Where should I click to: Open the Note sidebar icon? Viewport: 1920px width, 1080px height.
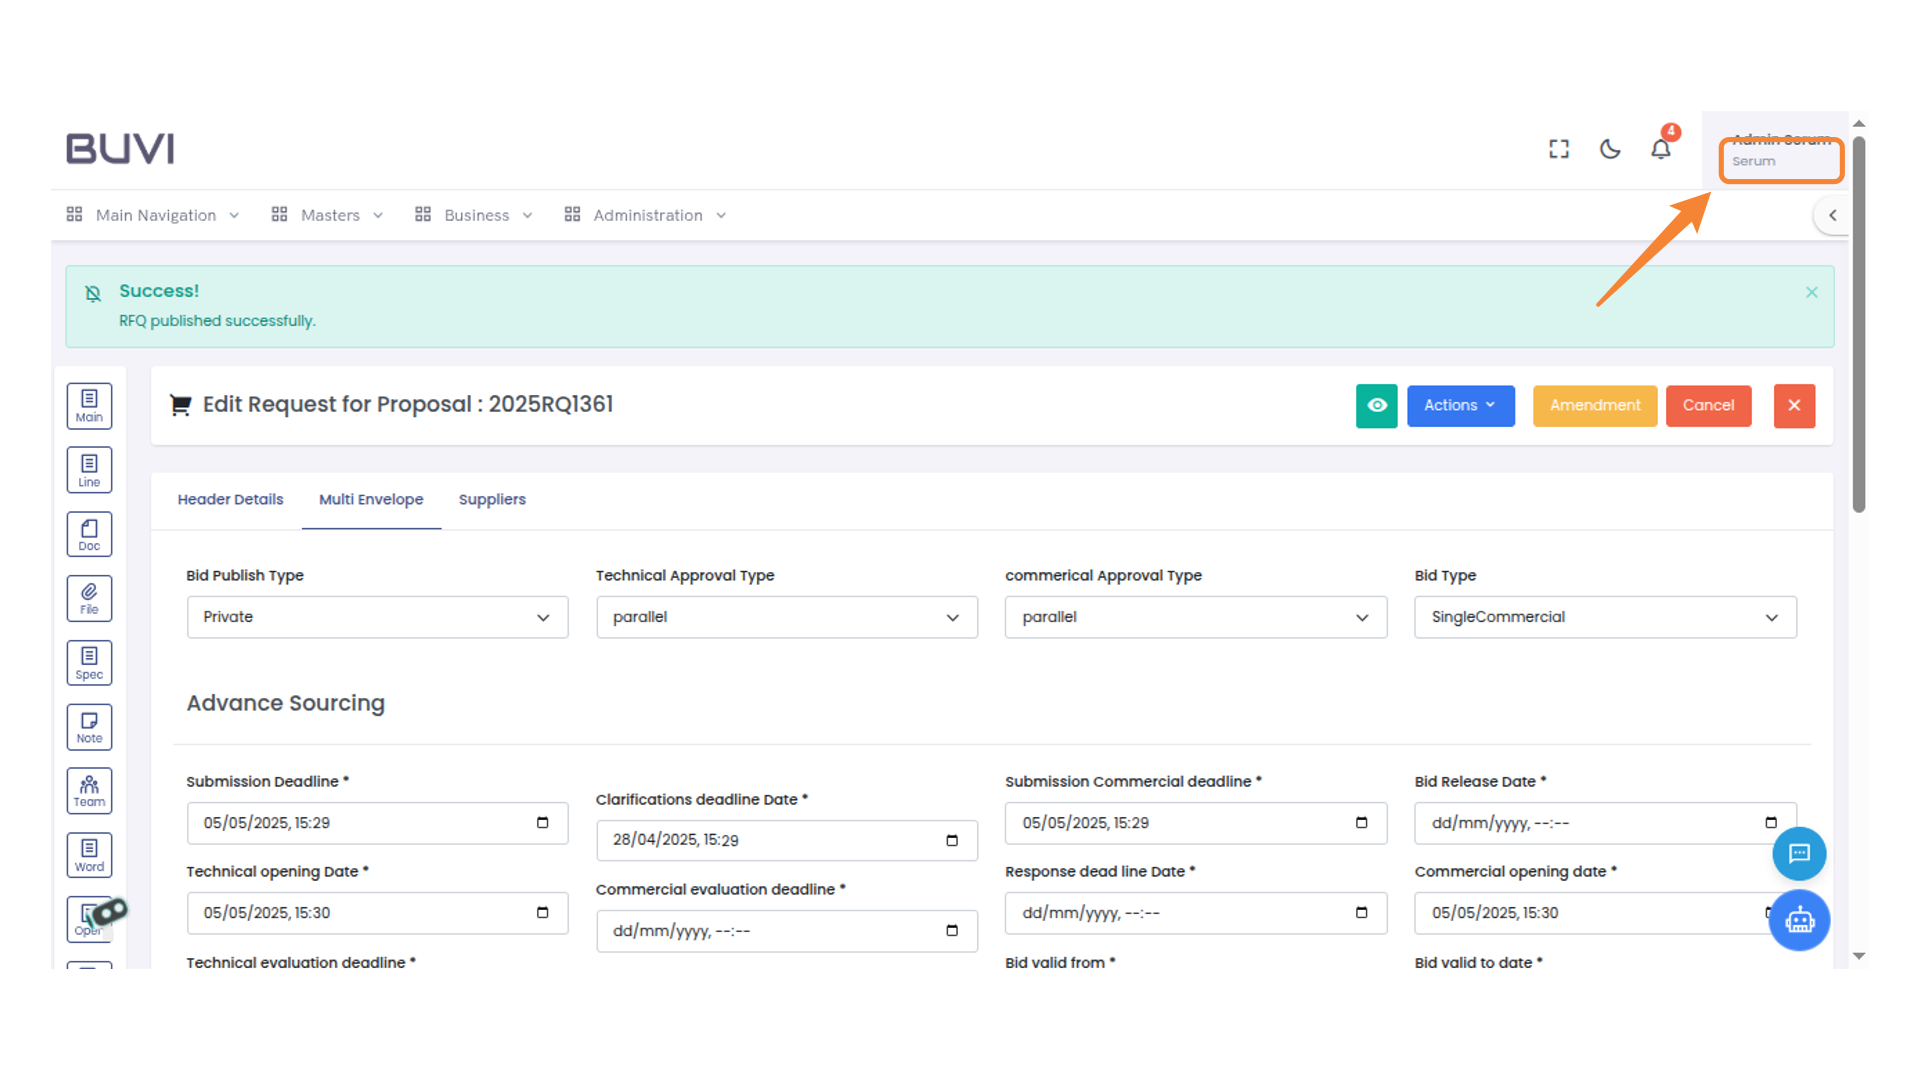pyautogui.click(x=89, y=727)
